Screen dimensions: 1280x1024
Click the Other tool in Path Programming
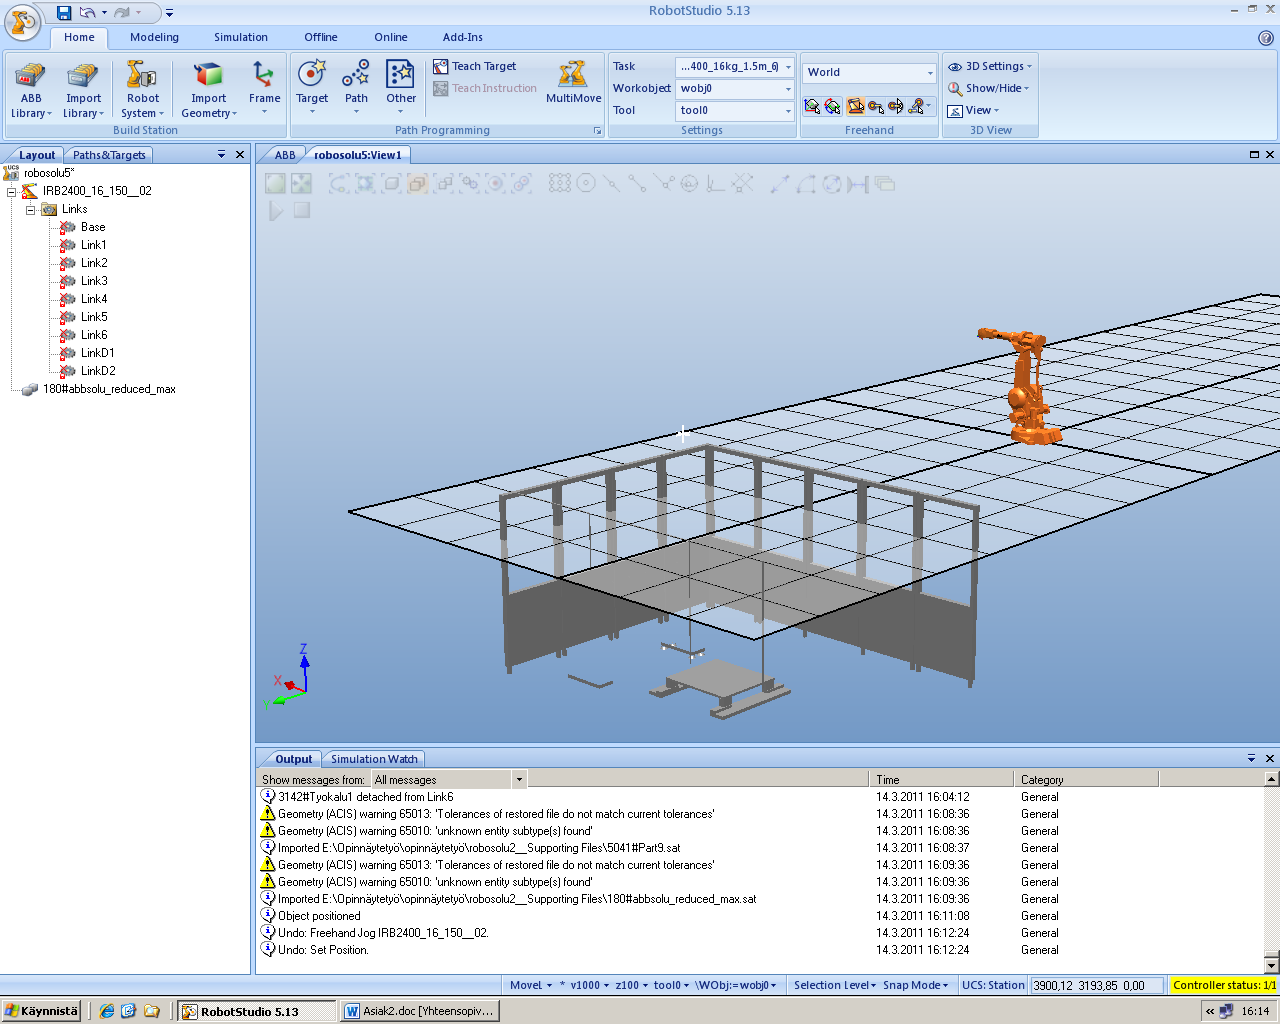(401, 88)
